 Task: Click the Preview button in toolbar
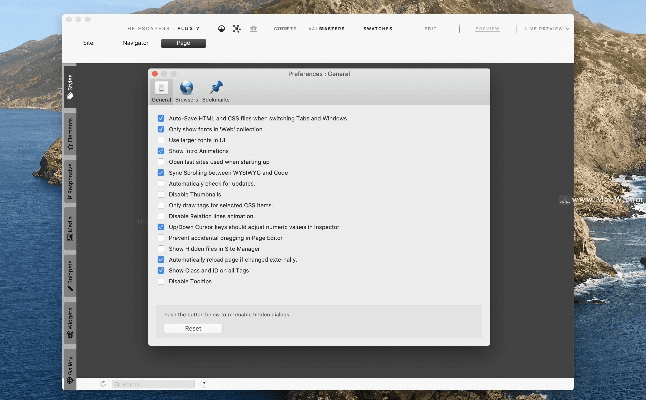tap(487, 29)
